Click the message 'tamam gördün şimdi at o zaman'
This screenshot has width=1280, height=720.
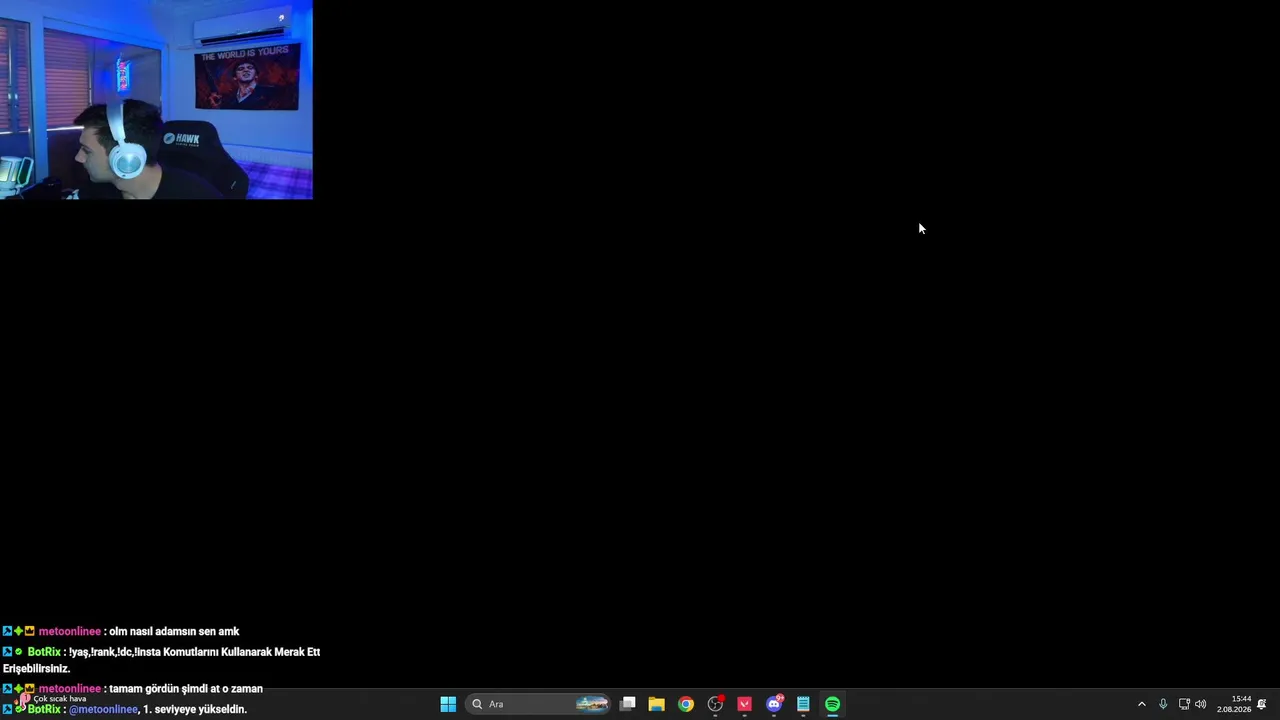(186, 688)
